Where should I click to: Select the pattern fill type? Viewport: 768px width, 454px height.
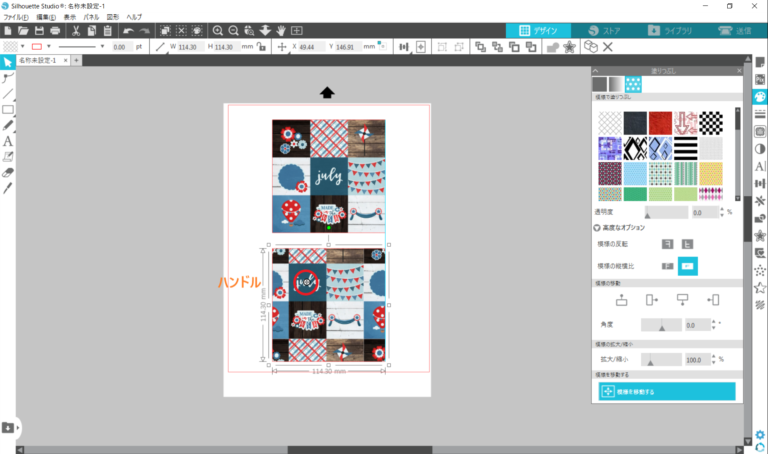pos(633,84)
